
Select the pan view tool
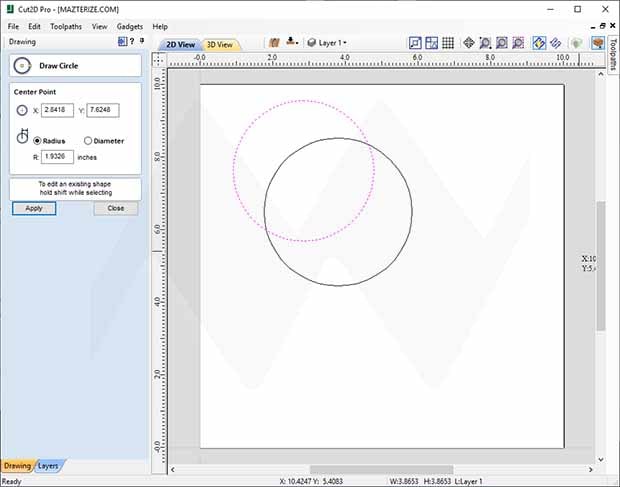point(469,43)
